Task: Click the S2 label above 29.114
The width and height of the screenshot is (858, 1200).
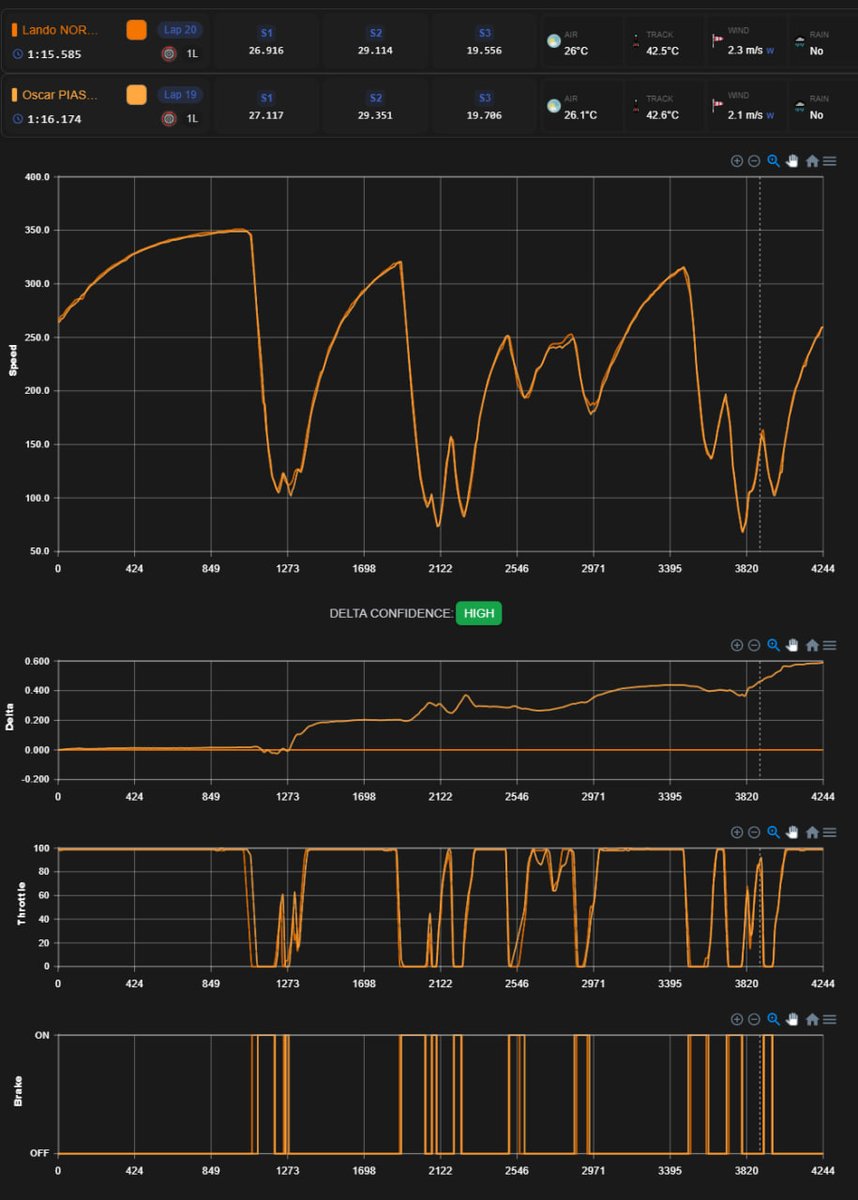Action: point(375,33)
